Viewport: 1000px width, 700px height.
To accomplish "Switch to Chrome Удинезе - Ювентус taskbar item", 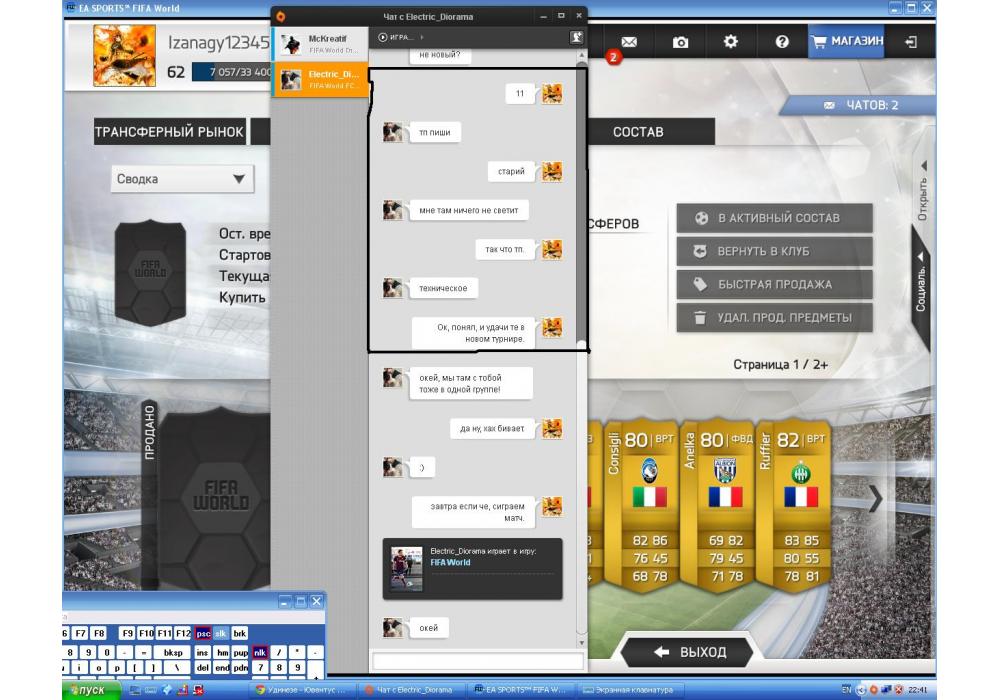I will (x=302, y=690).
